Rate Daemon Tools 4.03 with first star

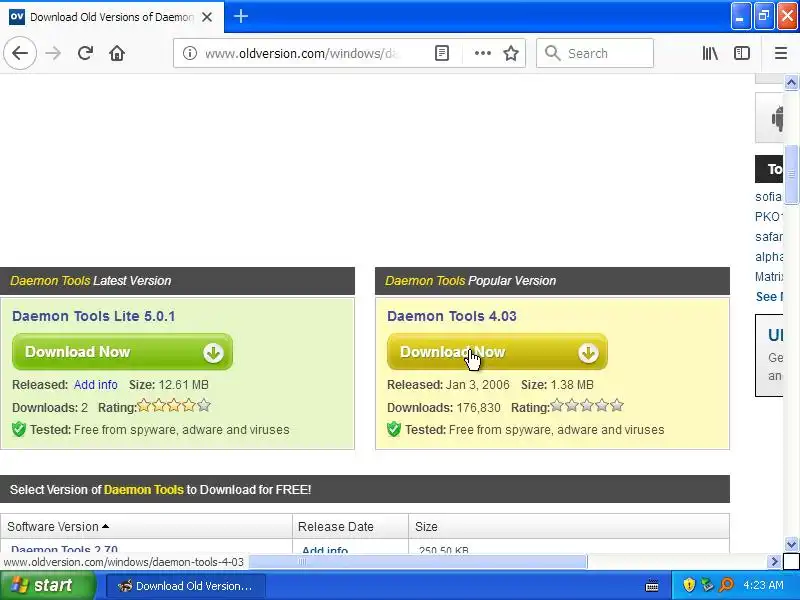pos(557,406)
